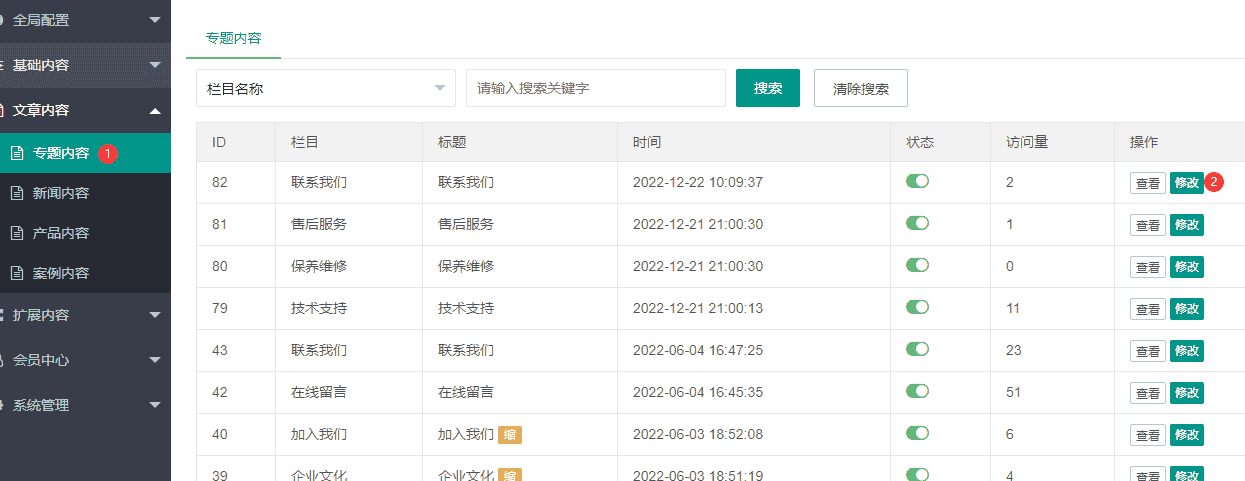The width and height of the screenshot is (1245, 481).
Task: Click 修改 for ID 43 row
Action: 1187,351
